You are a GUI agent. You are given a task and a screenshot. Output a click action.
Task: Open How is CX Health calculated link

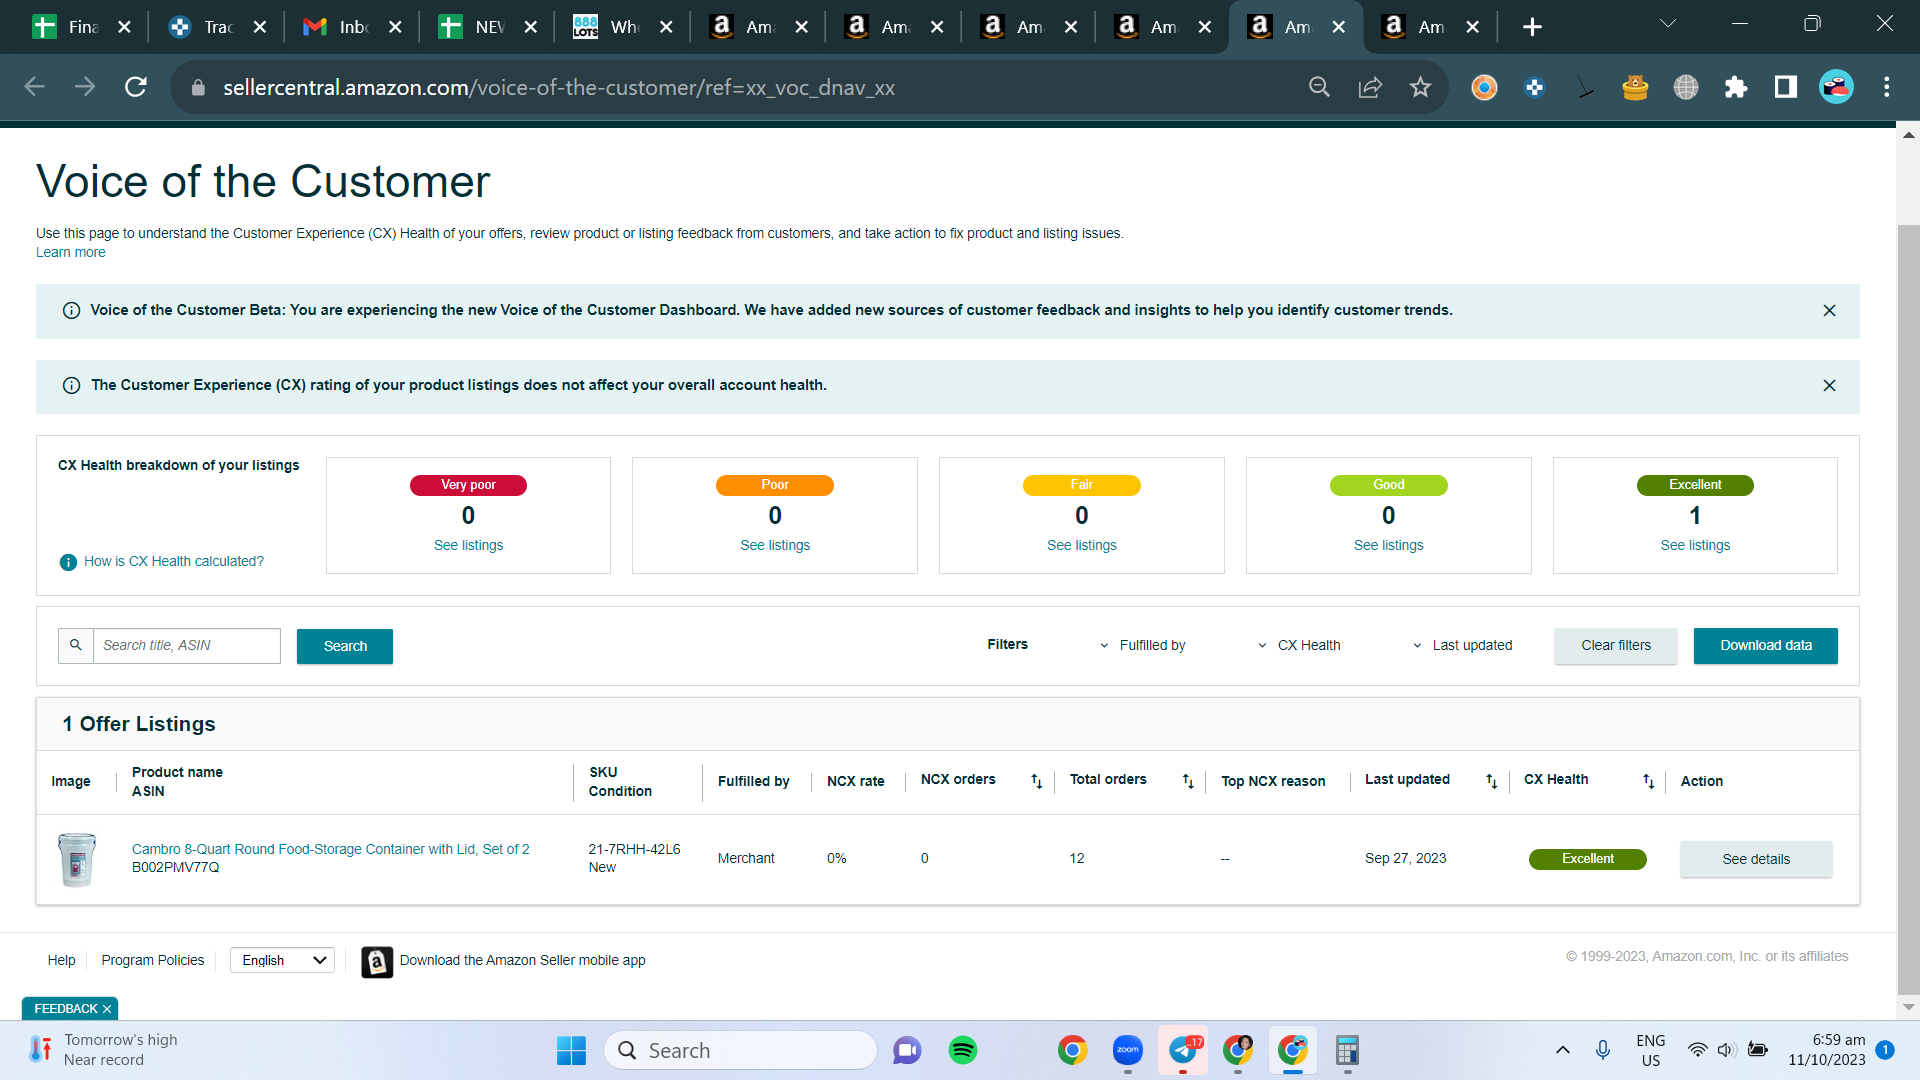pos(174,562)
